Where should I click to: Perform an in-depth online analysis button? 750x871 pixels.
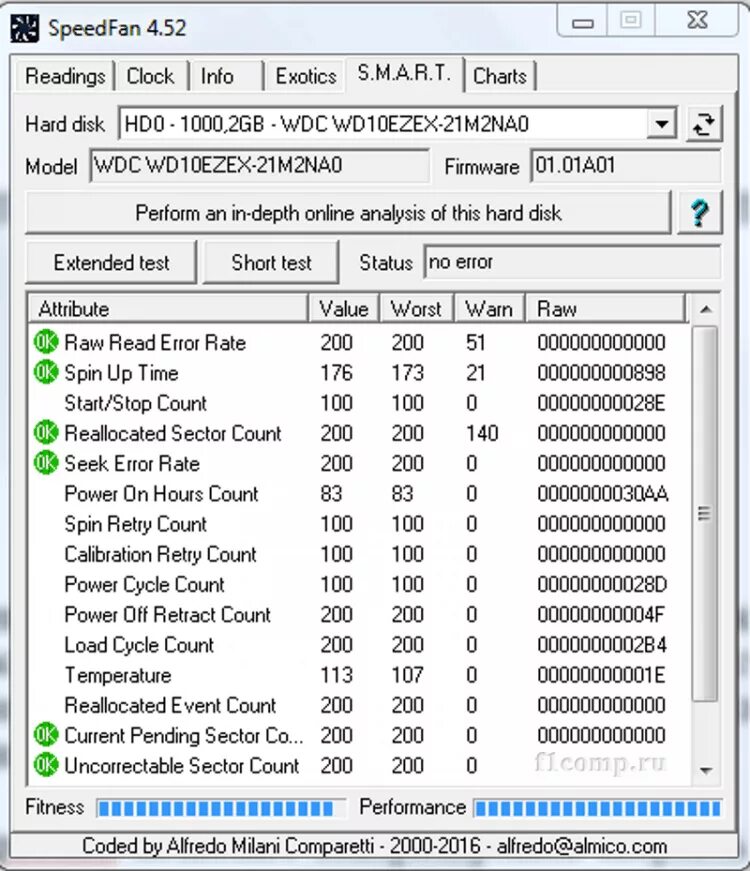click(x=348, y=213)
